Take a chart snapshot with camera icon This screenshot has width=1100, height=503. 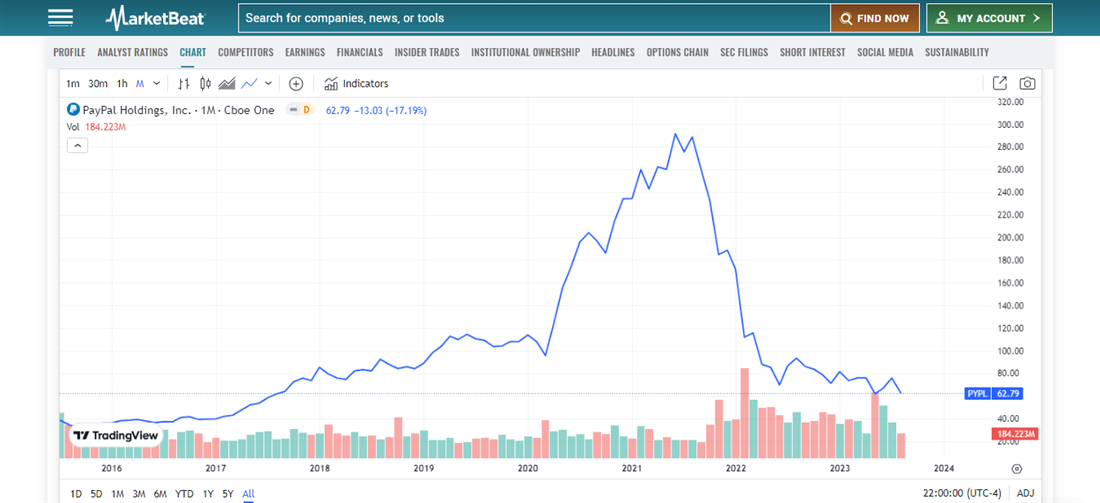pos(1027,84)
